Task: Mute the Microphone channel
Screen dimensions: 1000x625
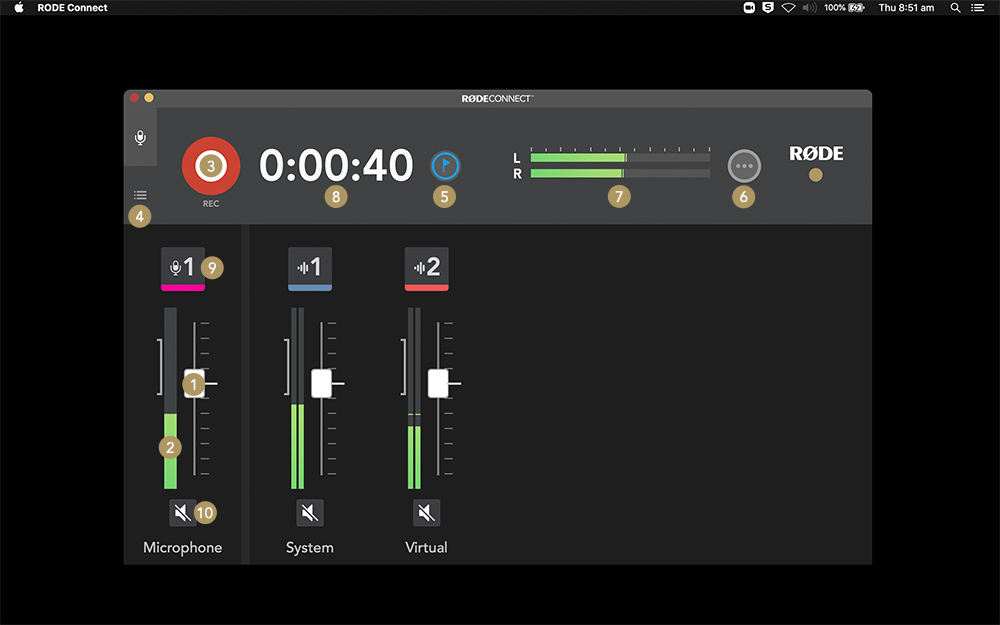Action: [183, 513]
